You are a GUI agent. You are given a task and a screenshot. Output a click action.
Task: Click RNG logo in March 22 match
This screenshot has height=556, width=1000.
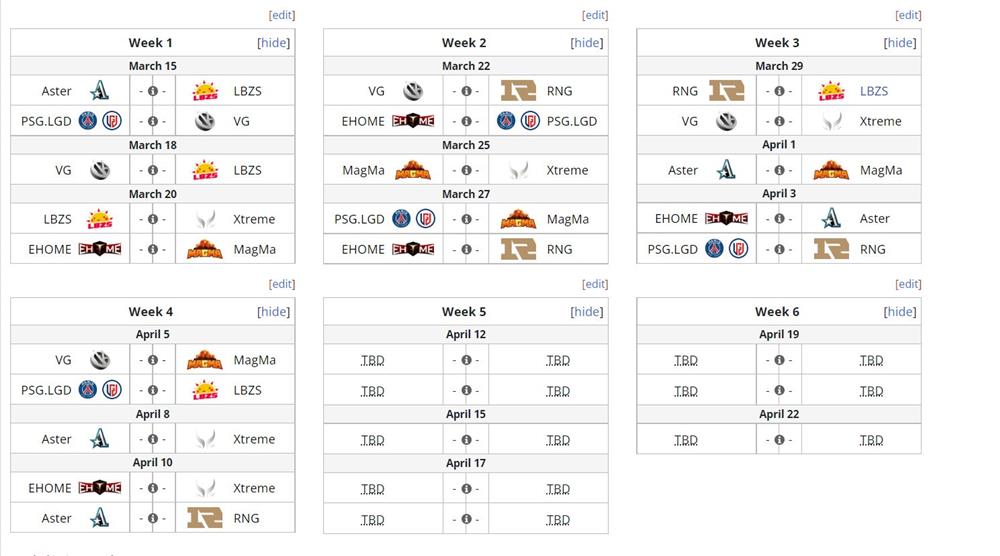[x=518, y=91]
